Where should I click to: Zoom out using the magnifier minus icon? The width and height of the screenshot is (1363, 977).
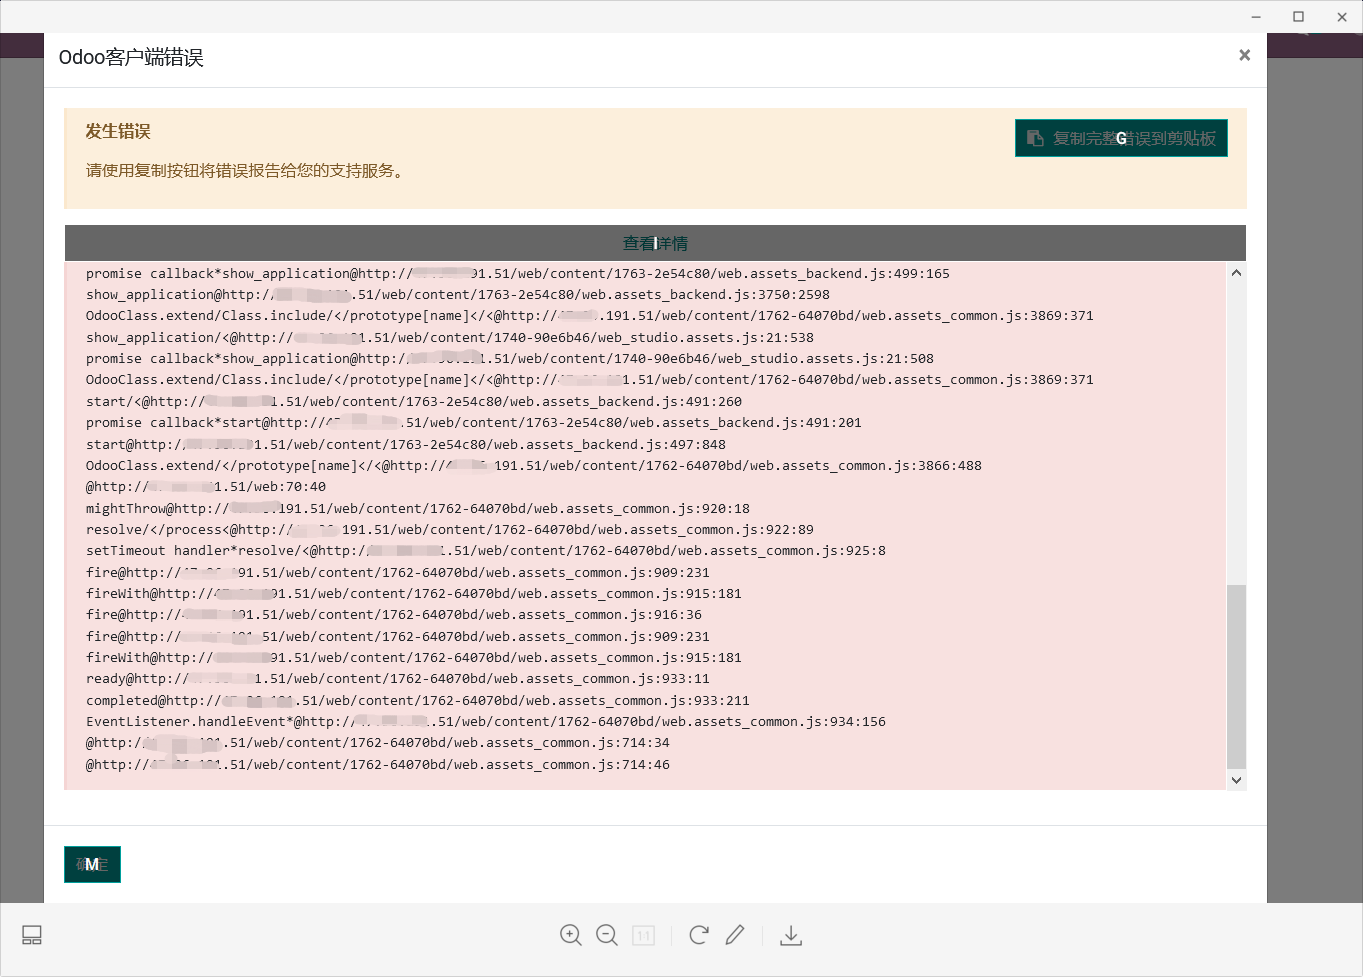pyautogui.click(x=607, y=935)
